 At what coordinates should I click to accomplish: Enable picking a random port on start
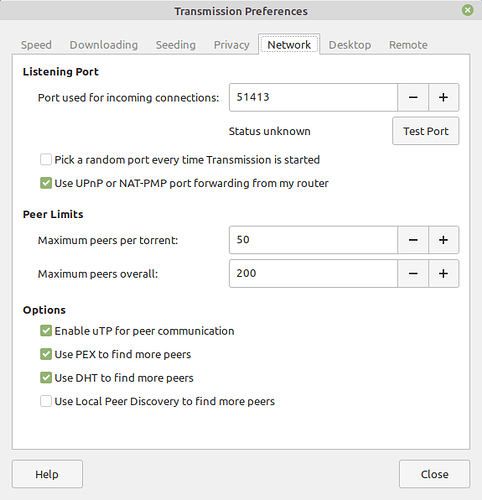click(x=46, y=160)
